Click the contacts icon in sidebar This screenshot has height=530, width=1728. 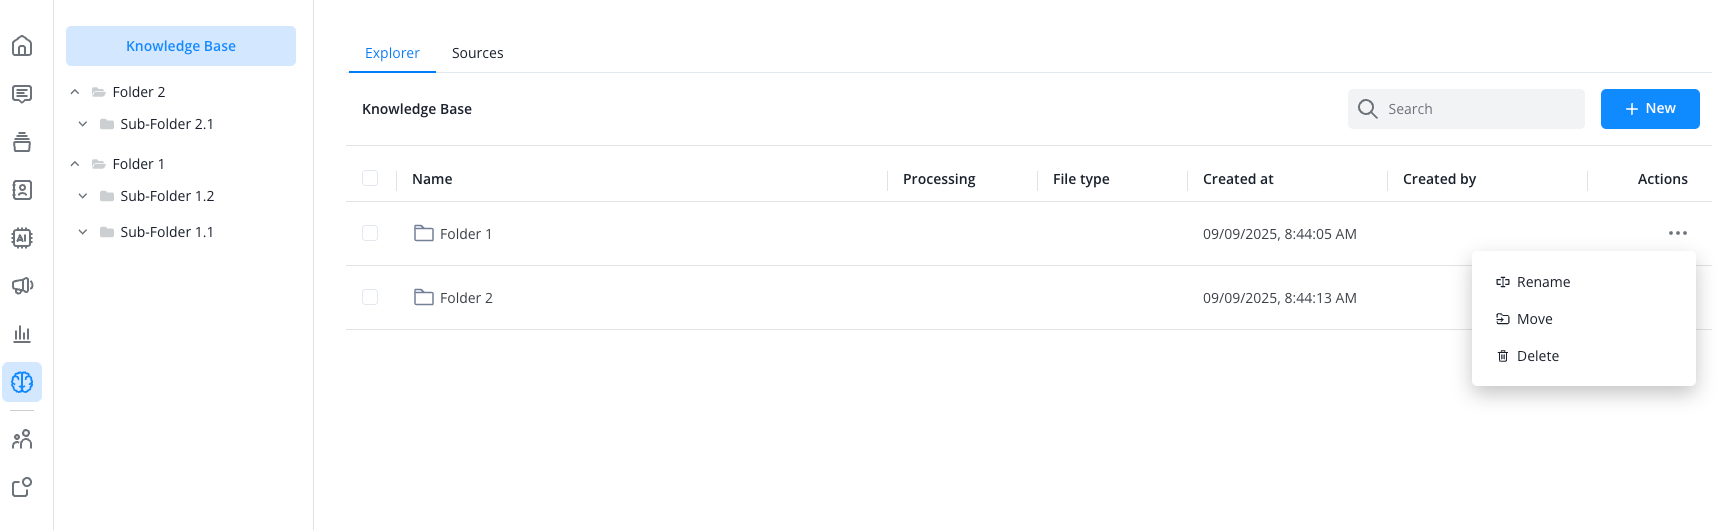pyautogui.click(x=22, y=190)
